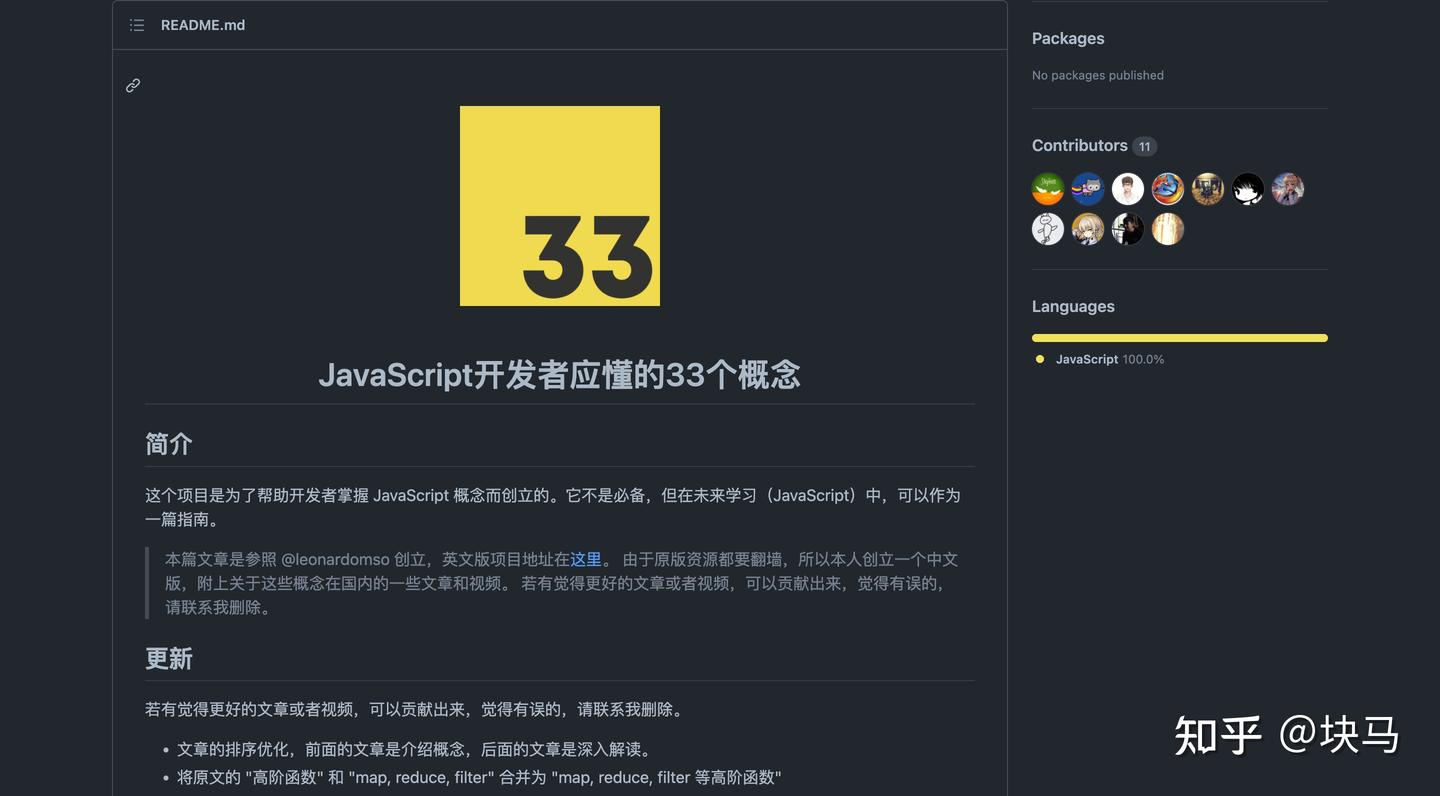Open the Nyan cat contributor avatar
The image size is (1440, 796).
click(1087, 188)
